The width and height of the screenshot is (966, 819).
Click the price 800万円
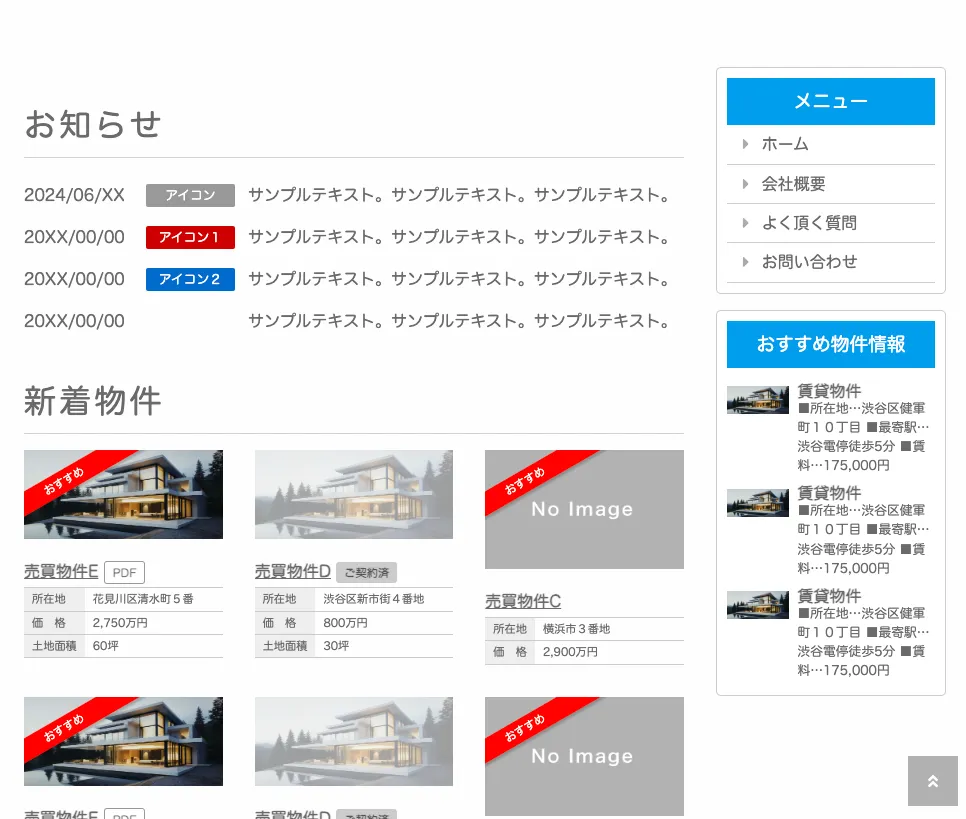point(346,623)
